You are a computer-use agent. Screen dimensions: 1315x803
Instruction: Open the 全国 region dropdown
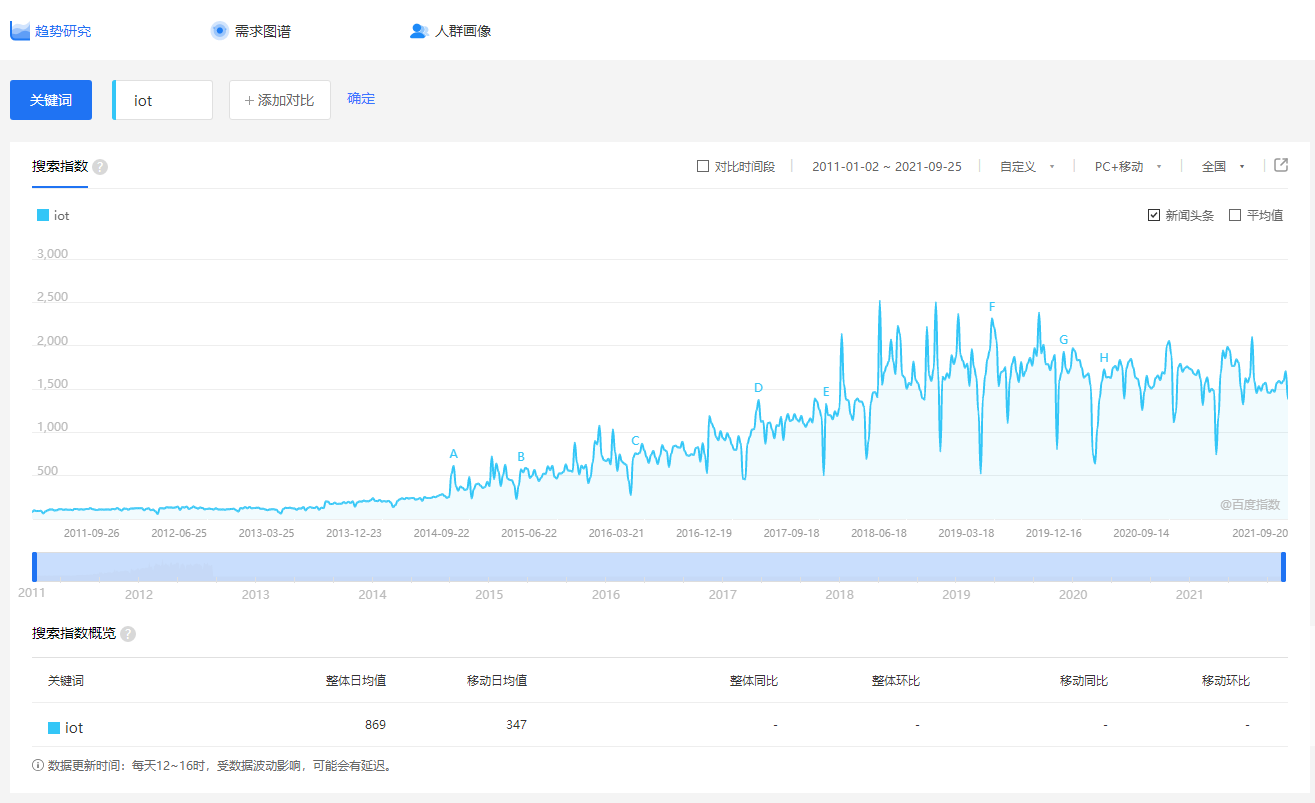[1222, 167]
